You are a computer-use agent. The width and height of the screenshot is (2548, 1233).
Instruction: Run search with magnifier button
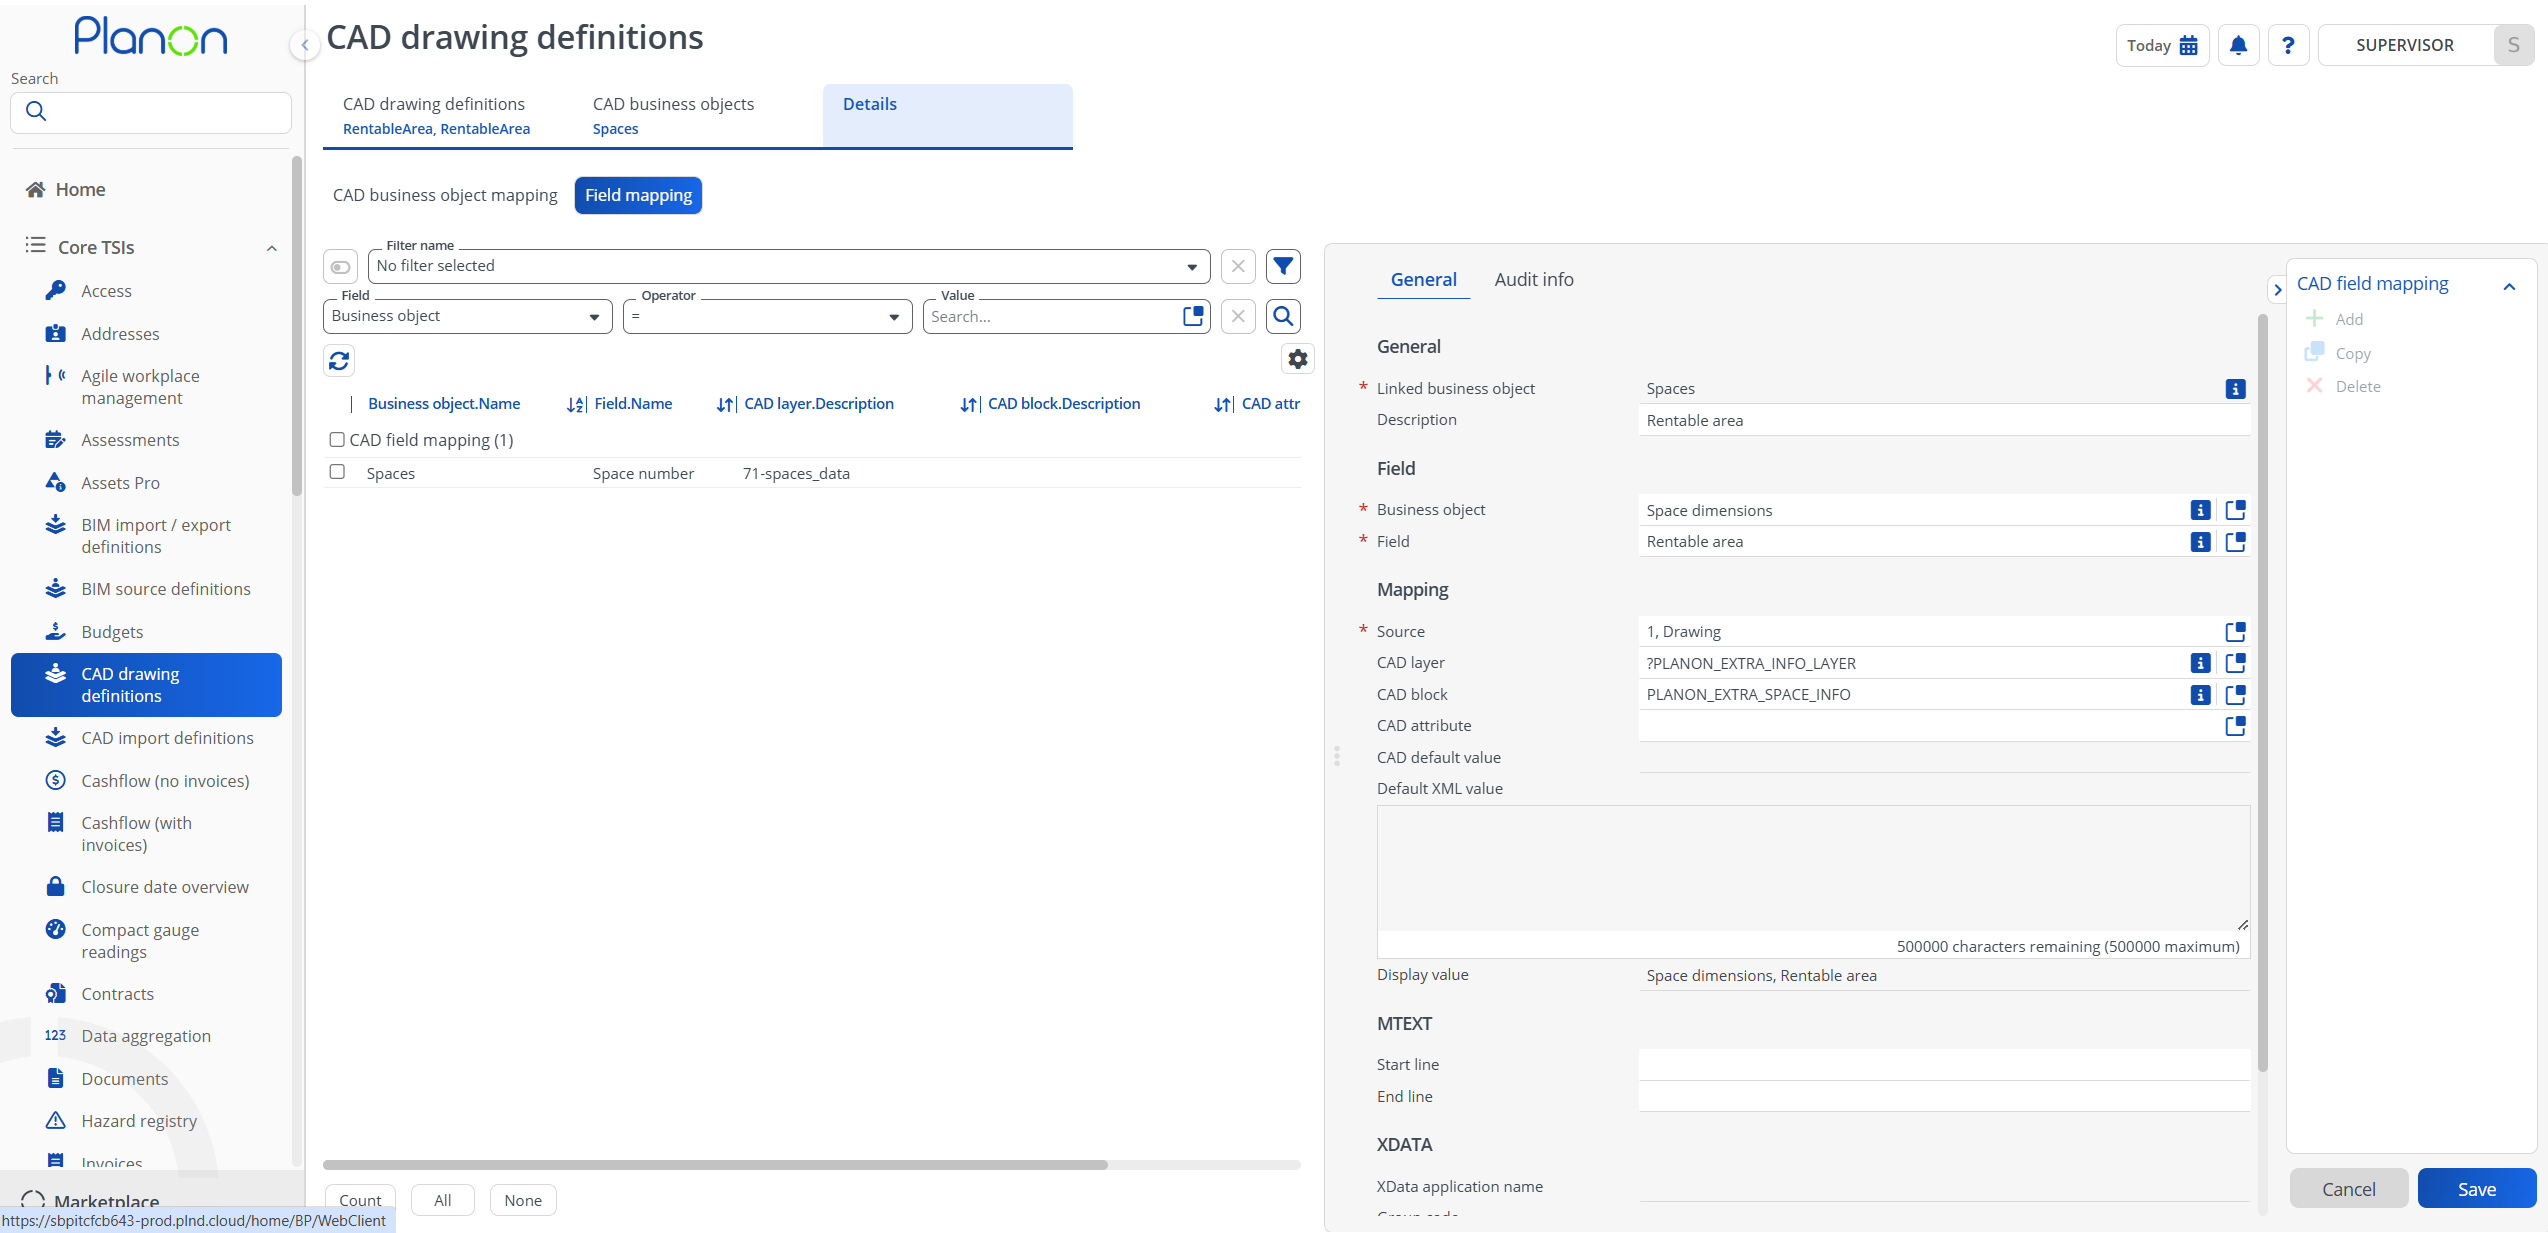point(1283,316)
